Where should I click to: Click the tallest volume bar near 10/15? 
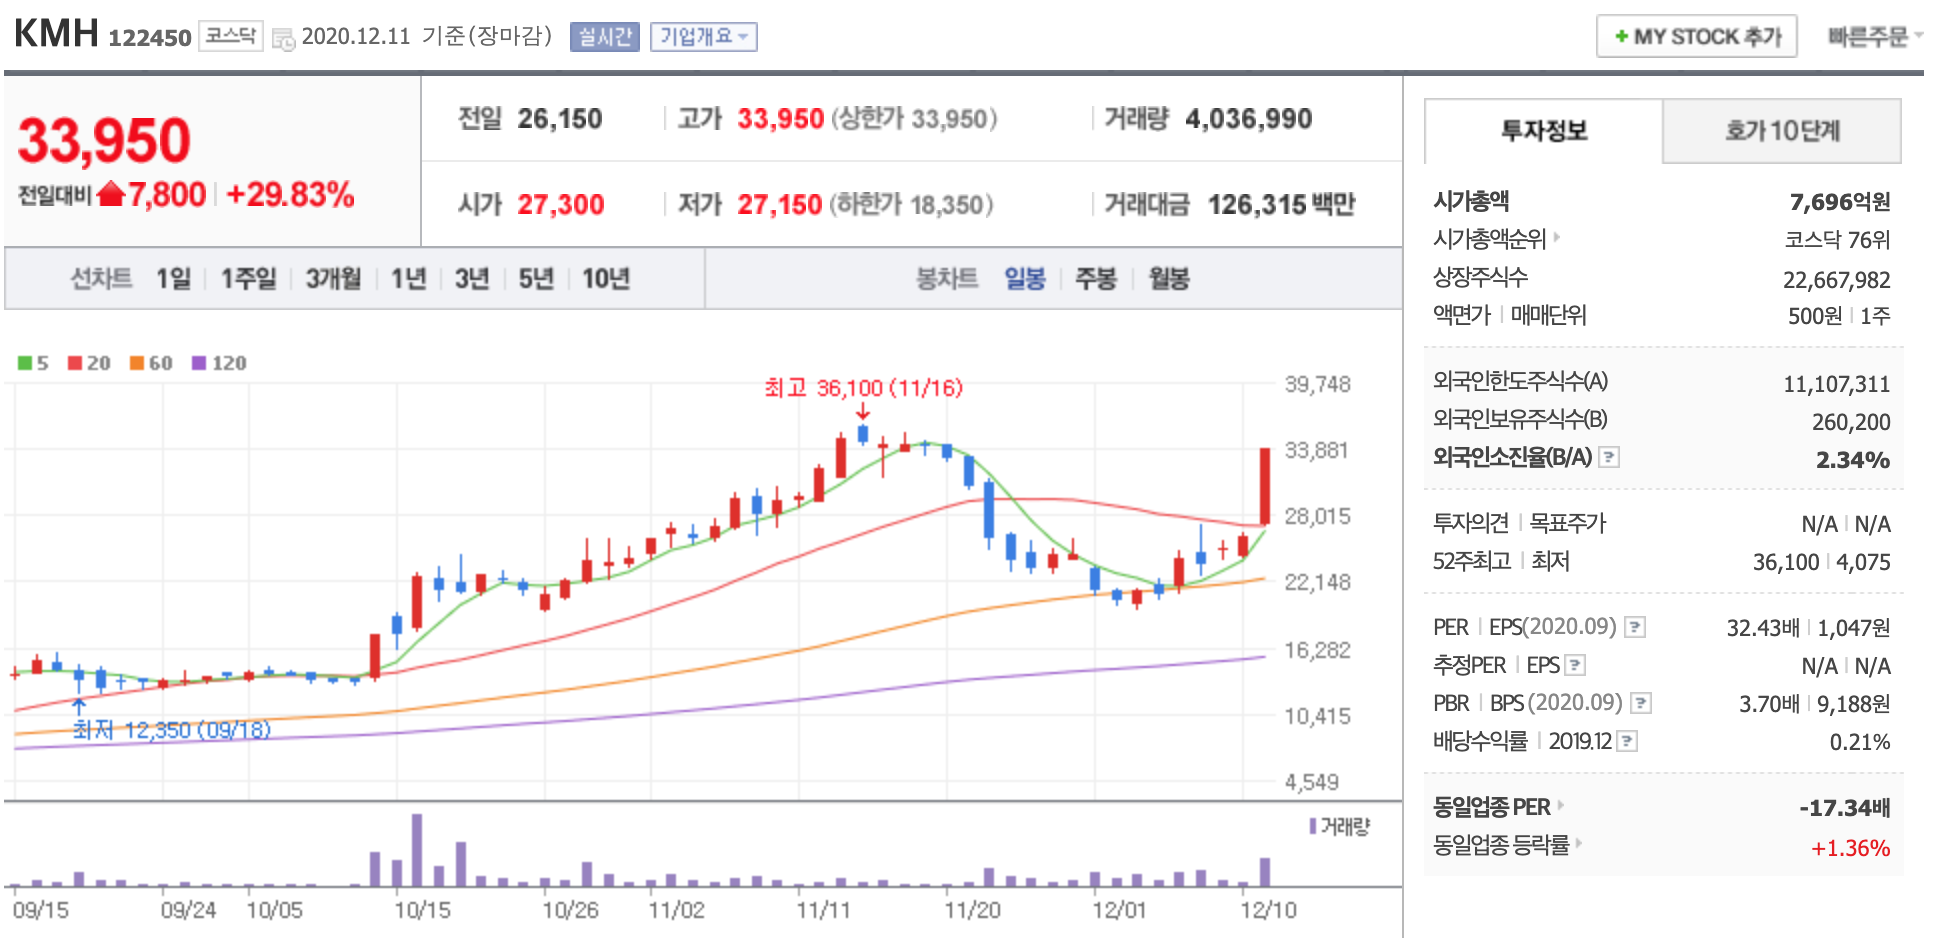[417, 850]
